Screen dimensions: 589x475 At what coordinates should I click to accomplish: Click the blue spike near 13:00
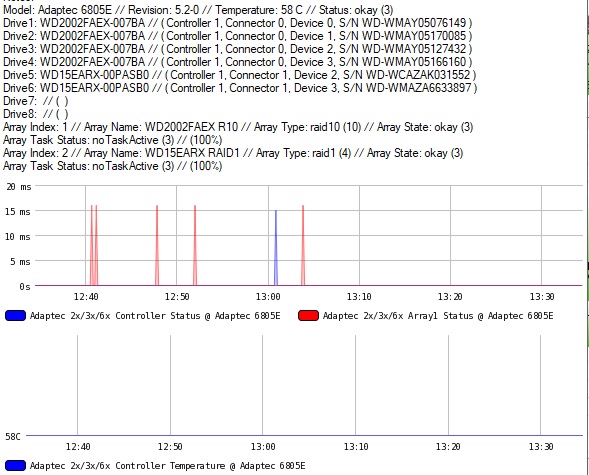click(276, 248)
